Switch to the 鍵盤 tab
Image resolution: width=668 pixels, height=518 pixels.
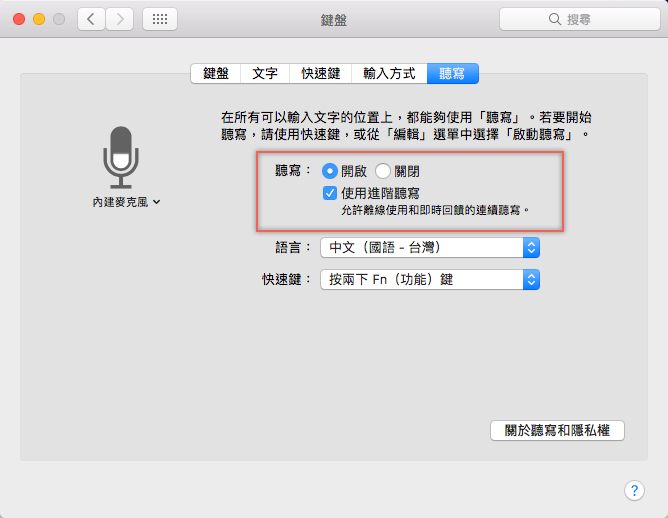pyautogui.click(x=216, y=73)
